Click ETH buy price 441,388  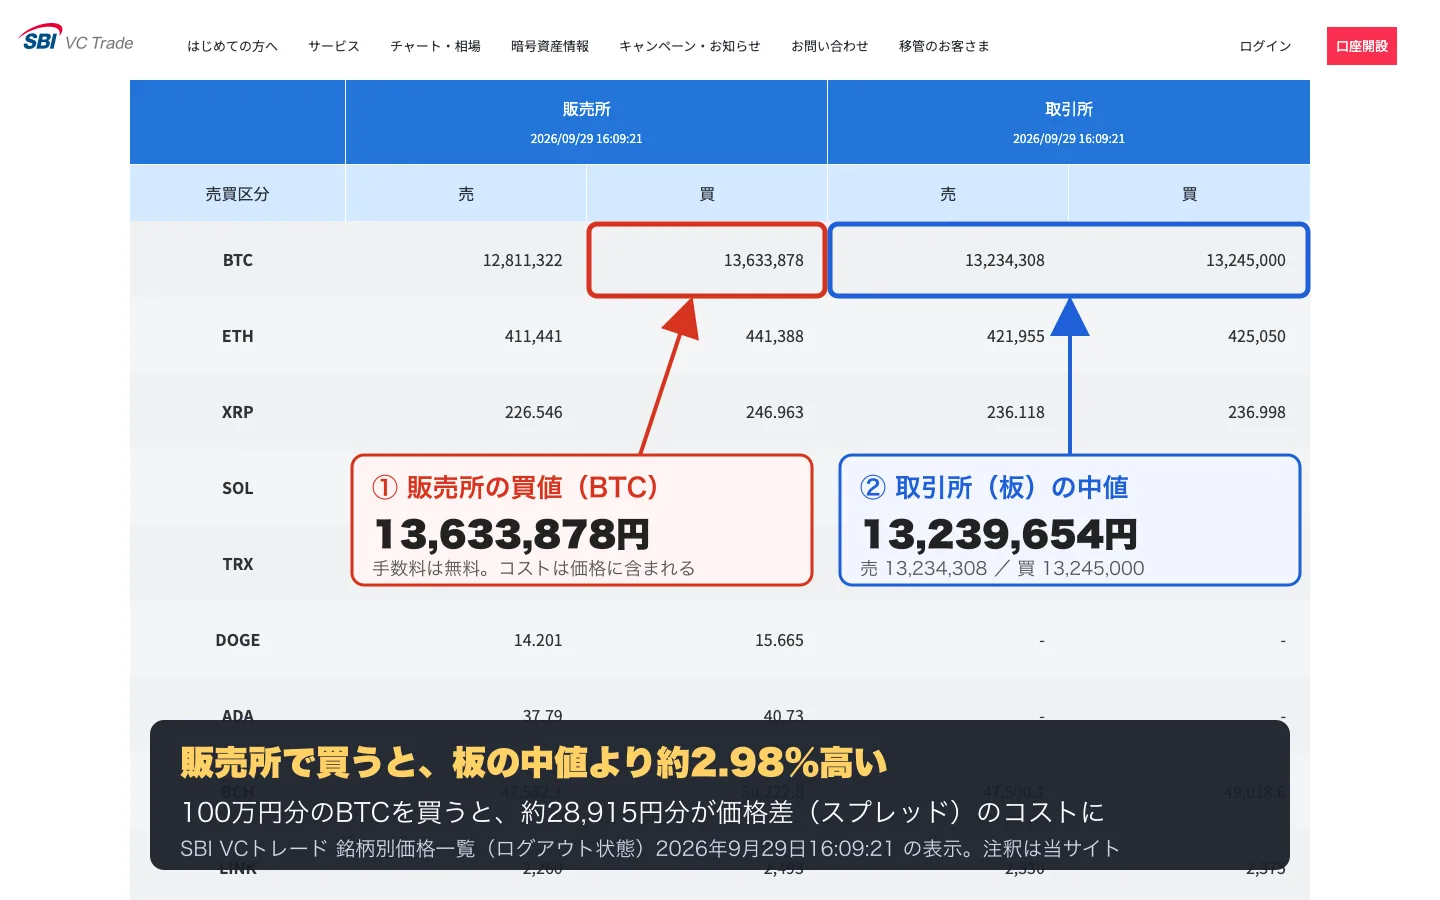775,336
